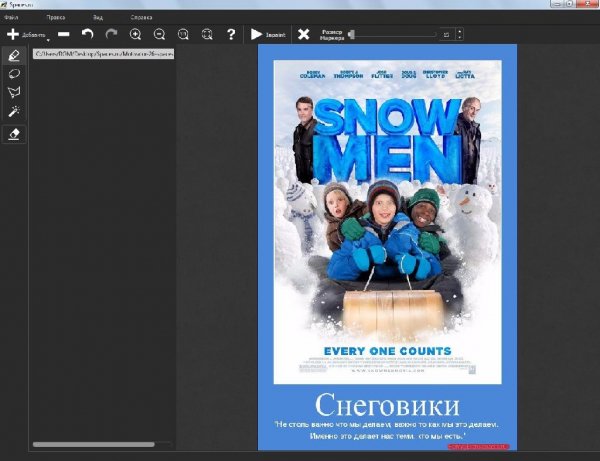
Task: Select the Eraser tool
Action: pyautogui.click(x=14, y=134)
